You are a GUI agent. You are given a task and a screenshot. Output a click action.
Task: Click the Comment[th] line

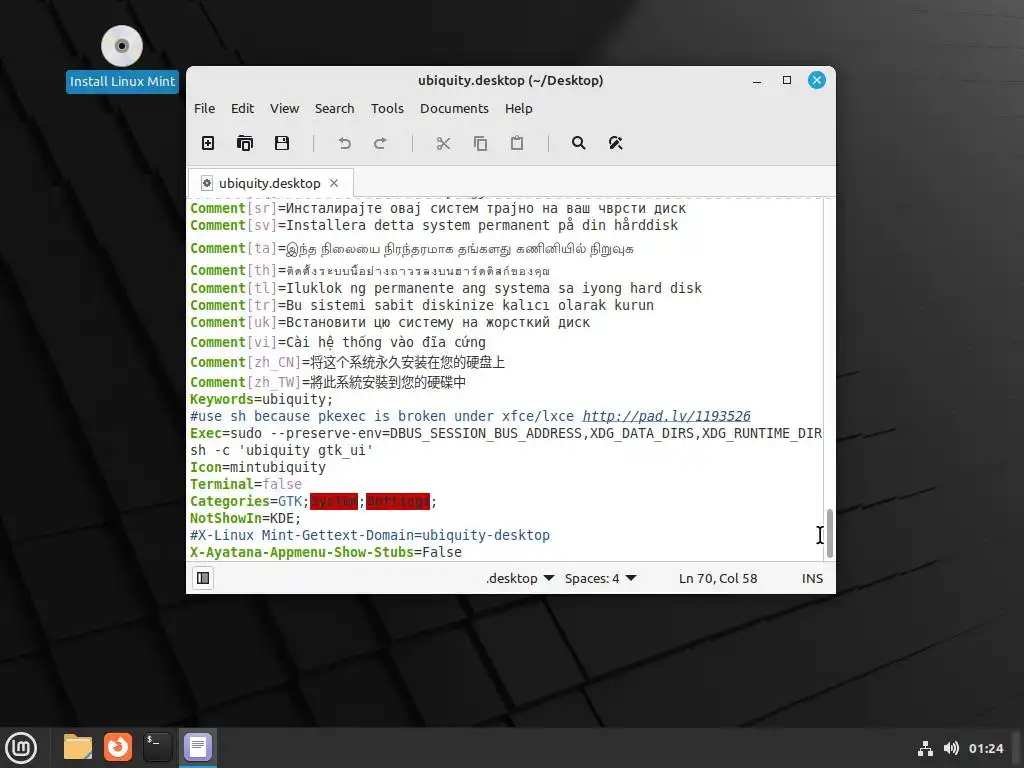(x=370, y=270)
